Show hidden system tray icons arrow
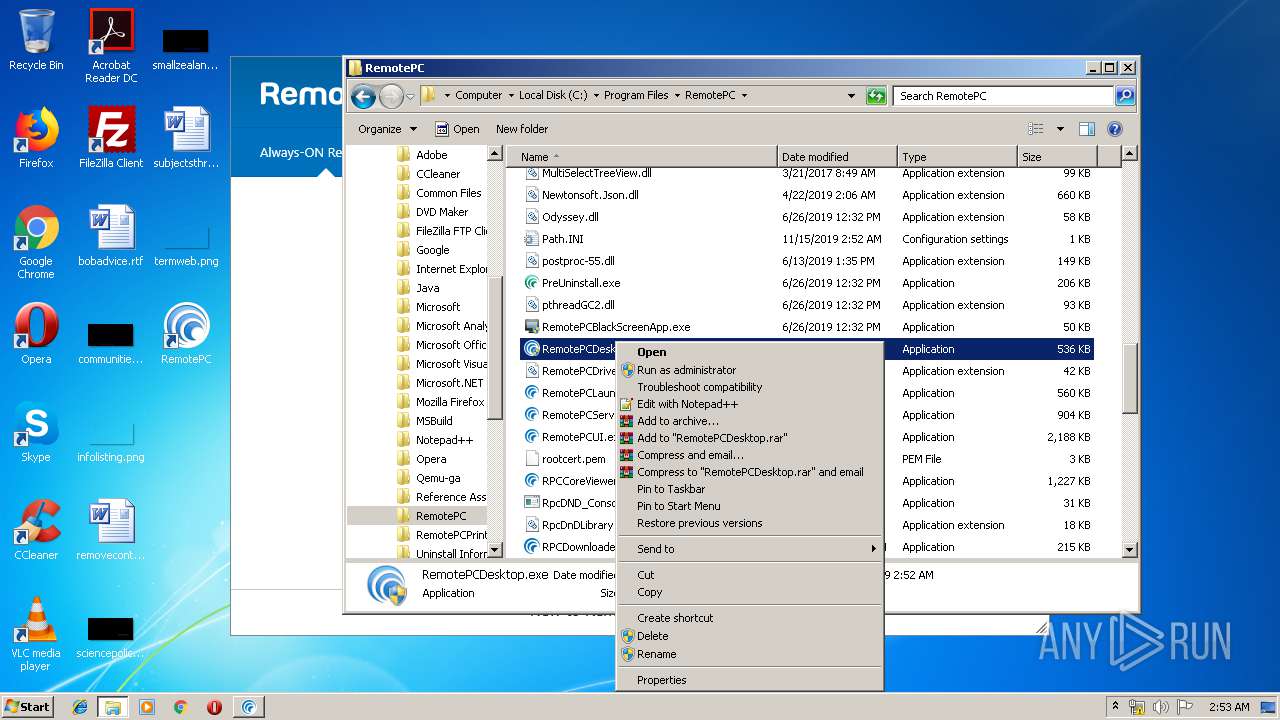1280x720 pixels. click(1115, 706)
